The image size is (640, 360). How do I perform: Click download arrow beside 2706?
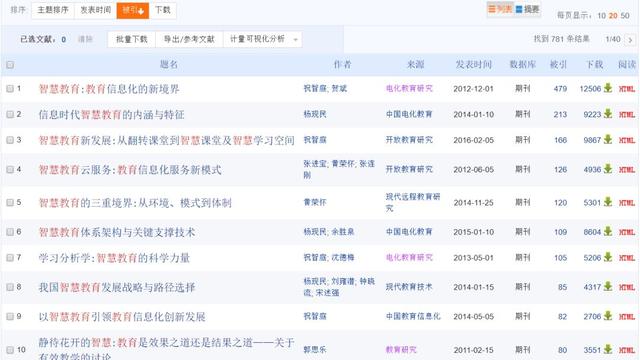pos(608,316)
